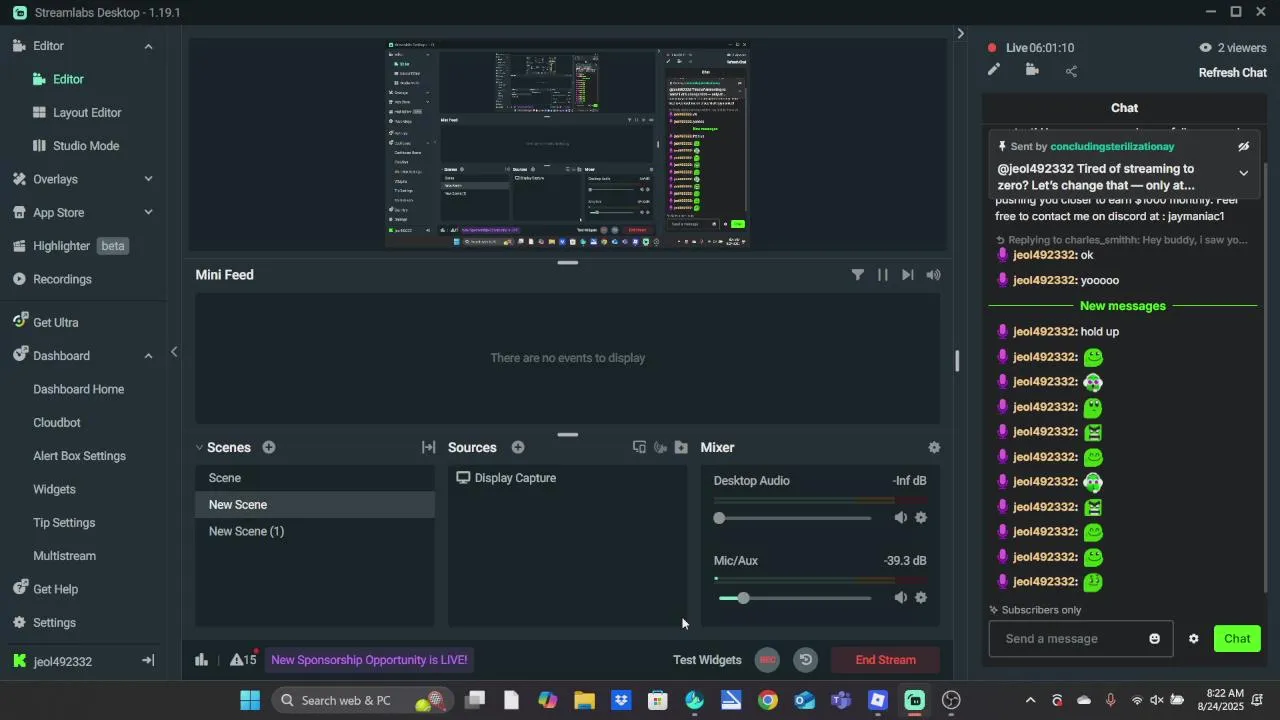The image size is (1280, 720).
Task: Open the performance stats bar chart icon
Action: point(201,660)
